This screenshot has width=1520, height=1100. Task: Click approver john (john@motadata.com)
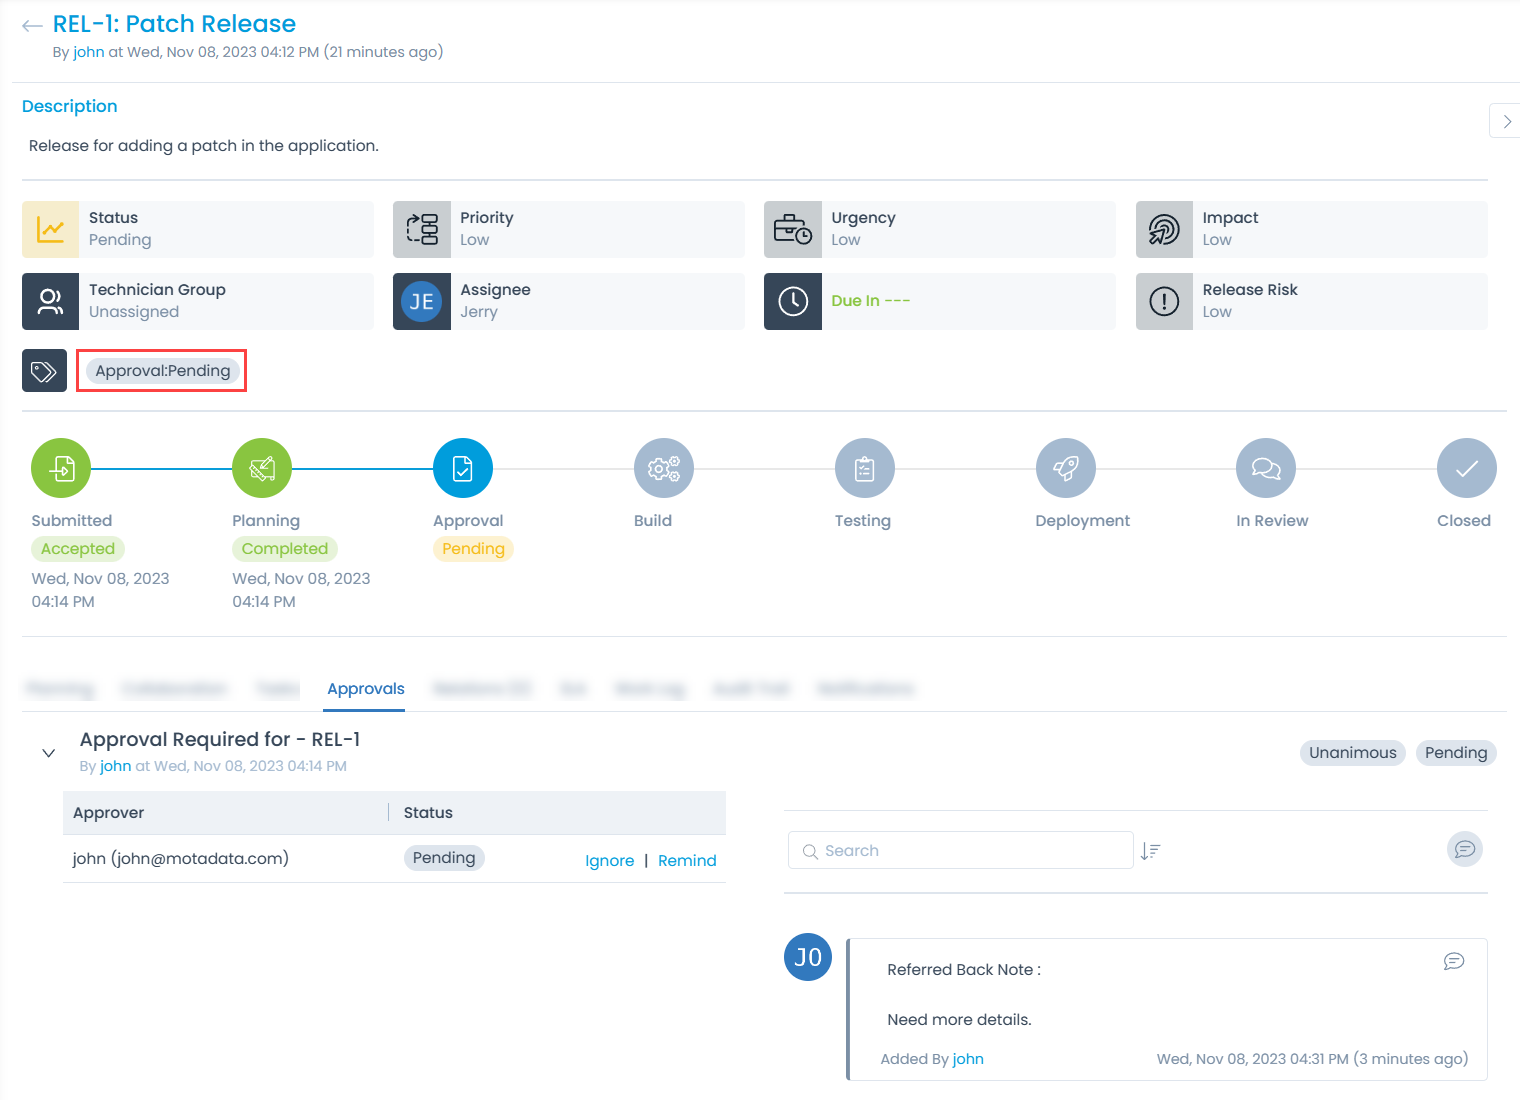(181, 858)
